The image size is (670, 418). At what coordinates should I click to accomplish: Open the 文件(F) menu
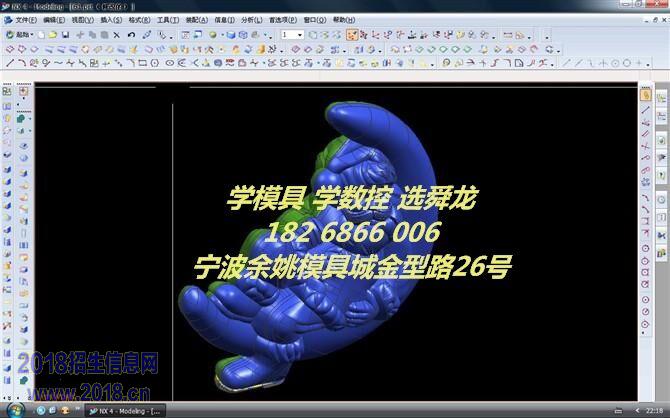(x=25, y=20)
